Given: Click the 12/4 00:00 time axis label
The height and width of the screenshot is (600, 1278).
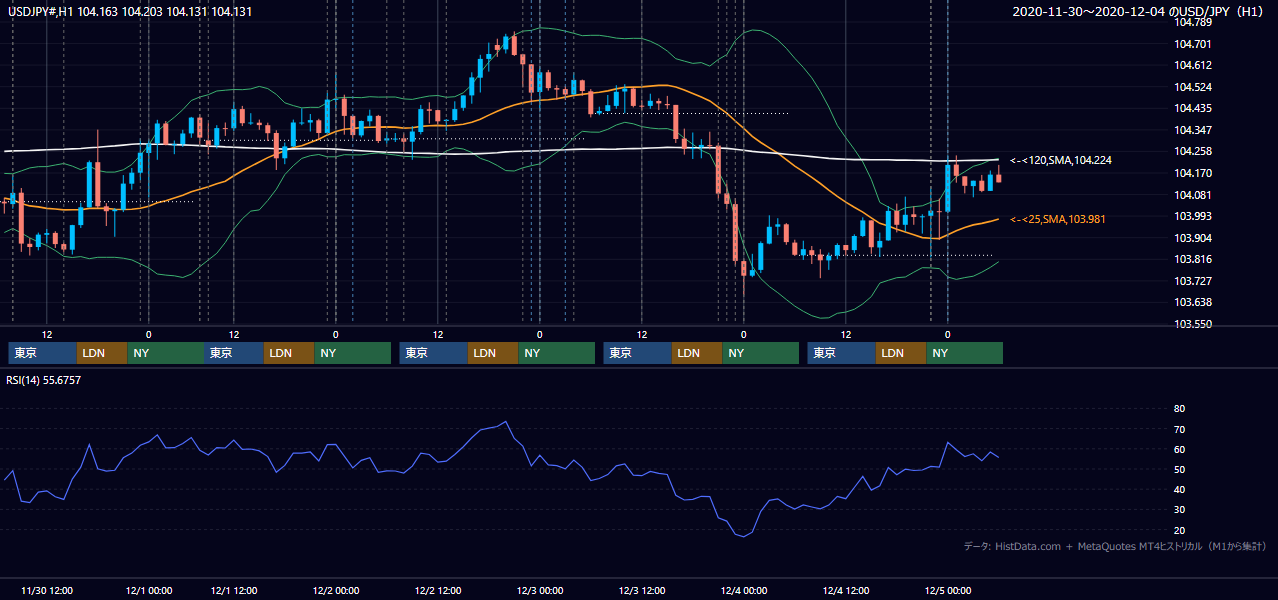Looking at the screenshot, I should coord(744,590).
